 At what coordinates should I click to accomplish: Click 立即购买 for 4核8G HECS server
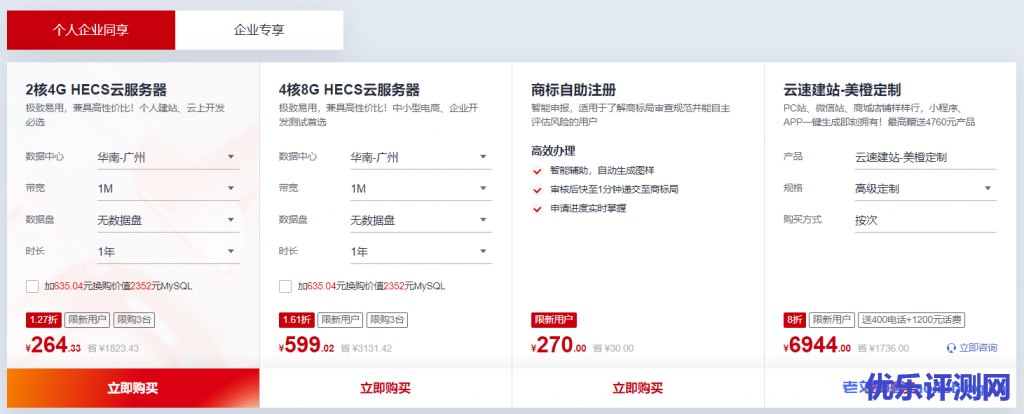pos(385,388)
